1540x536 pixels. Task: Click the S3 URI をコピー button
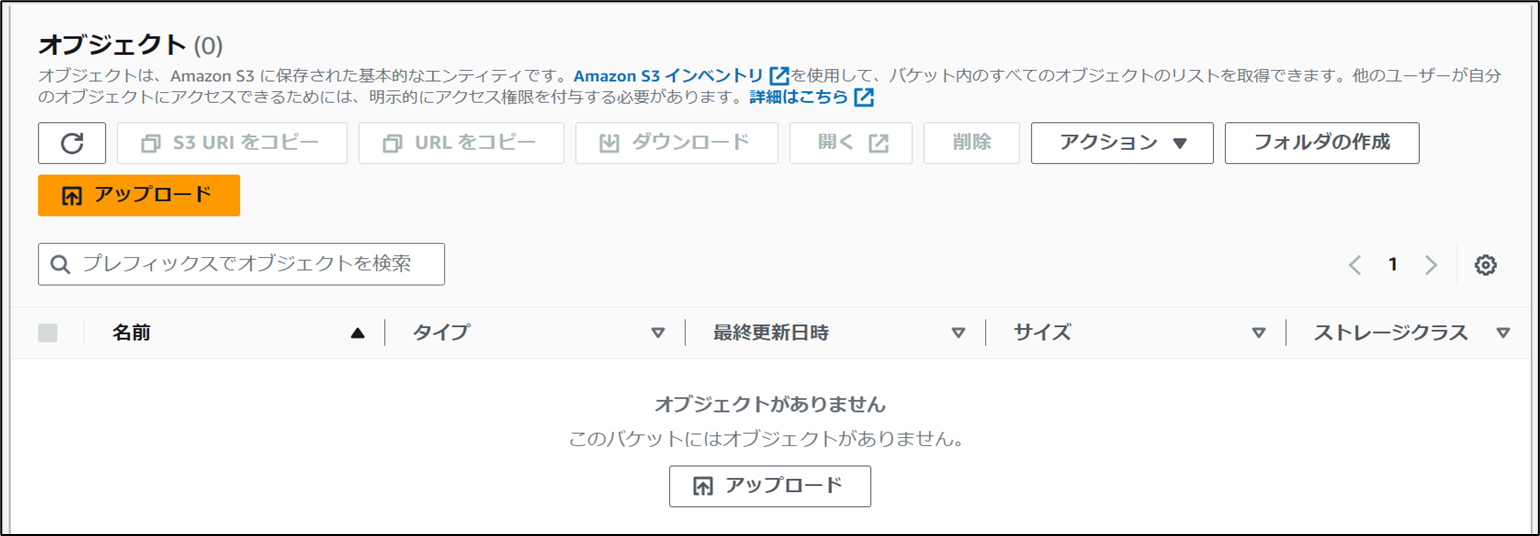coord(232,143)
